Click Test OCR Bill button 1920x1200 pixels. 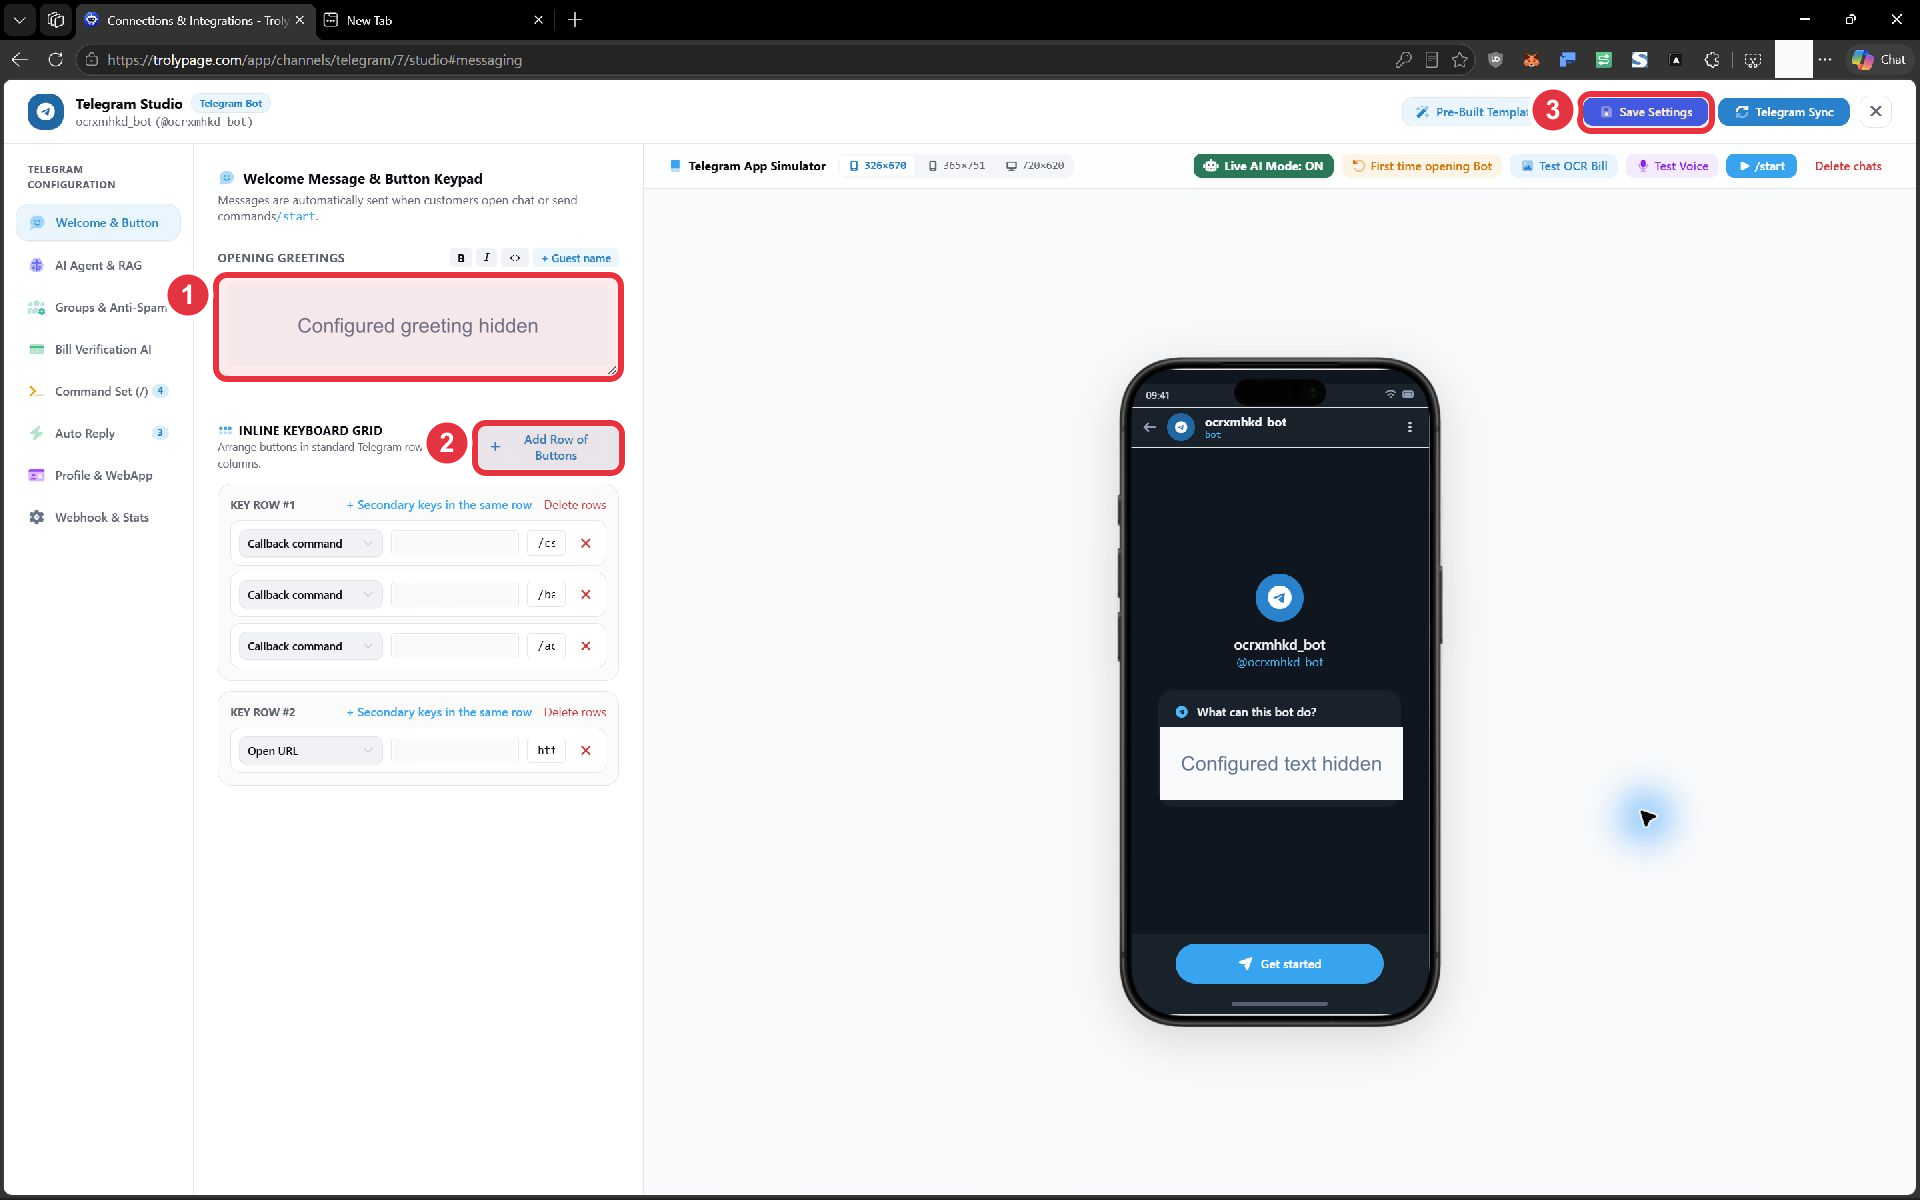coord(1564,166)
